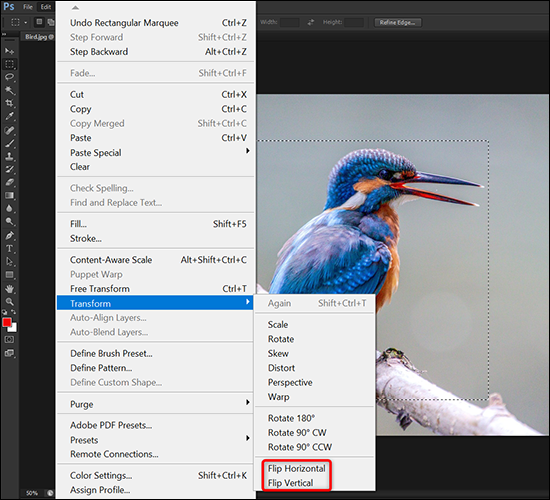The width and height of the screenshot is (550, 500).
Task: Select the Crop tool
Action: [x=9, y=103]
